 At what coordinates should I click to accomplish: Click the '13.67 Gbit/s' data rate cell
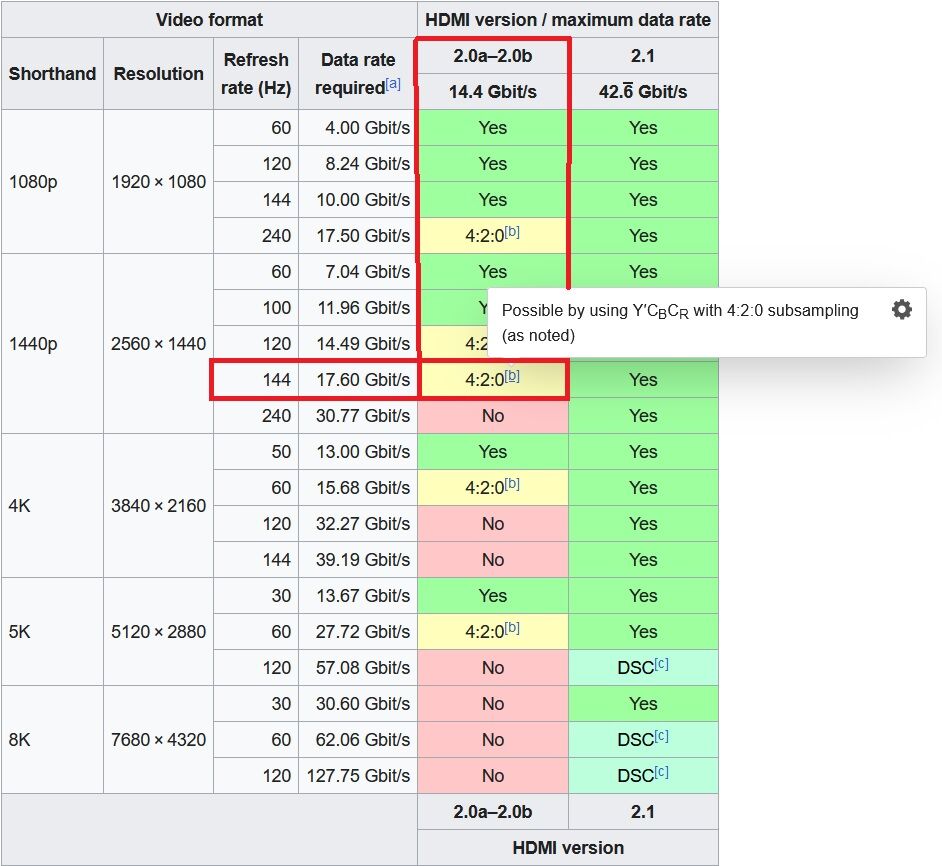click(358, 596)
